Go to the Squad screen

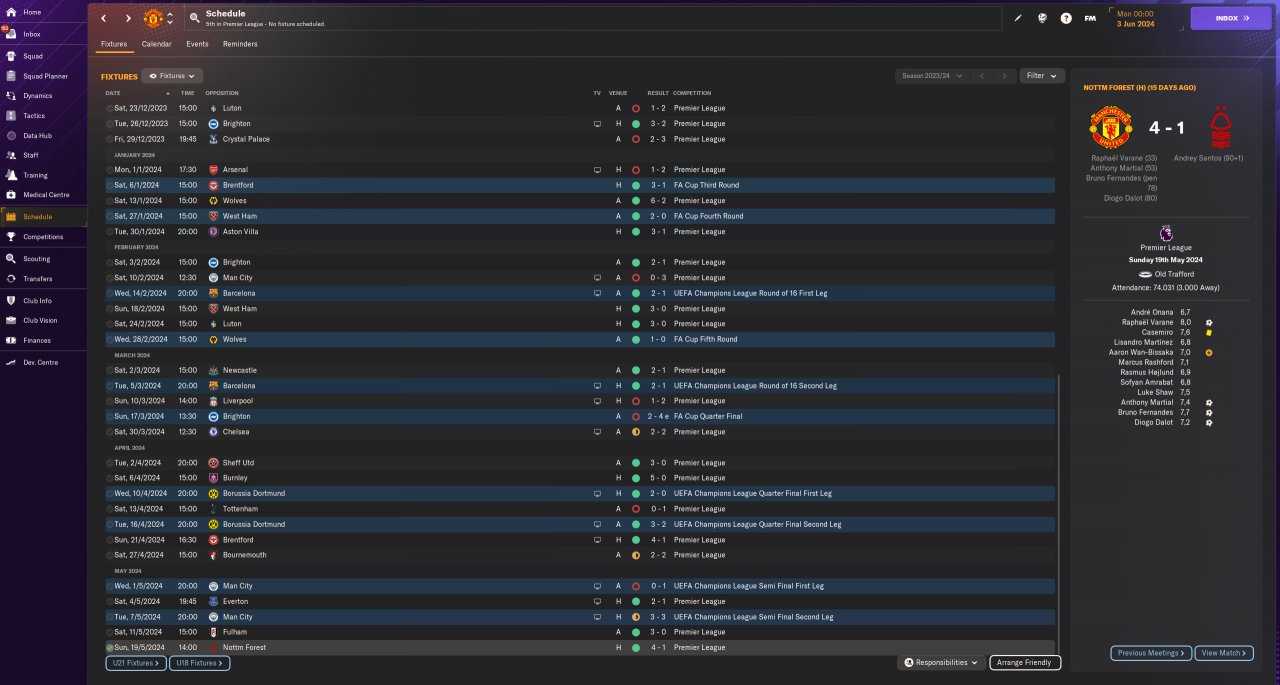[x=32, y=56]
